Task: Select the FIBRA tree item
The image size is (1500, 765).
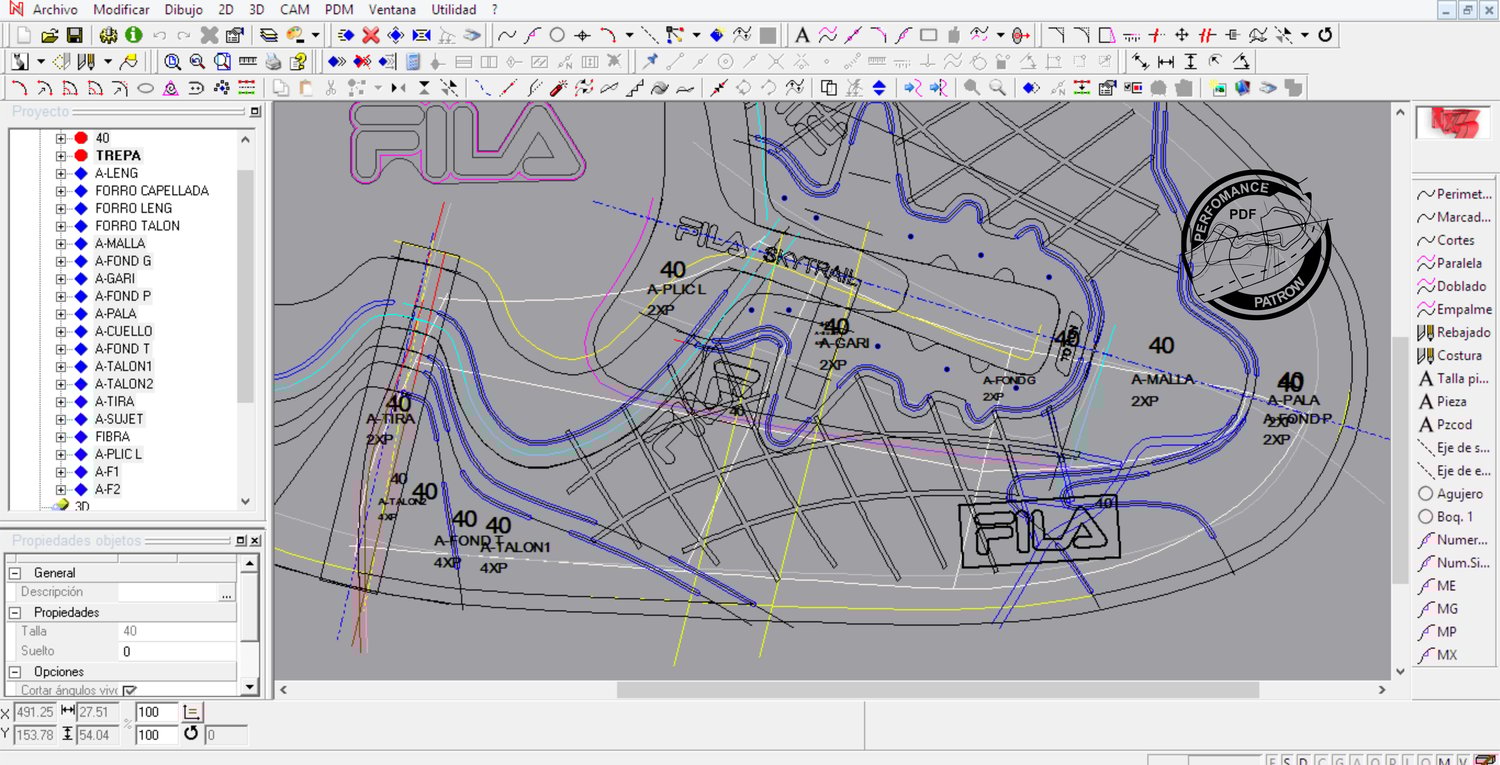Action: tap(113, 437)
